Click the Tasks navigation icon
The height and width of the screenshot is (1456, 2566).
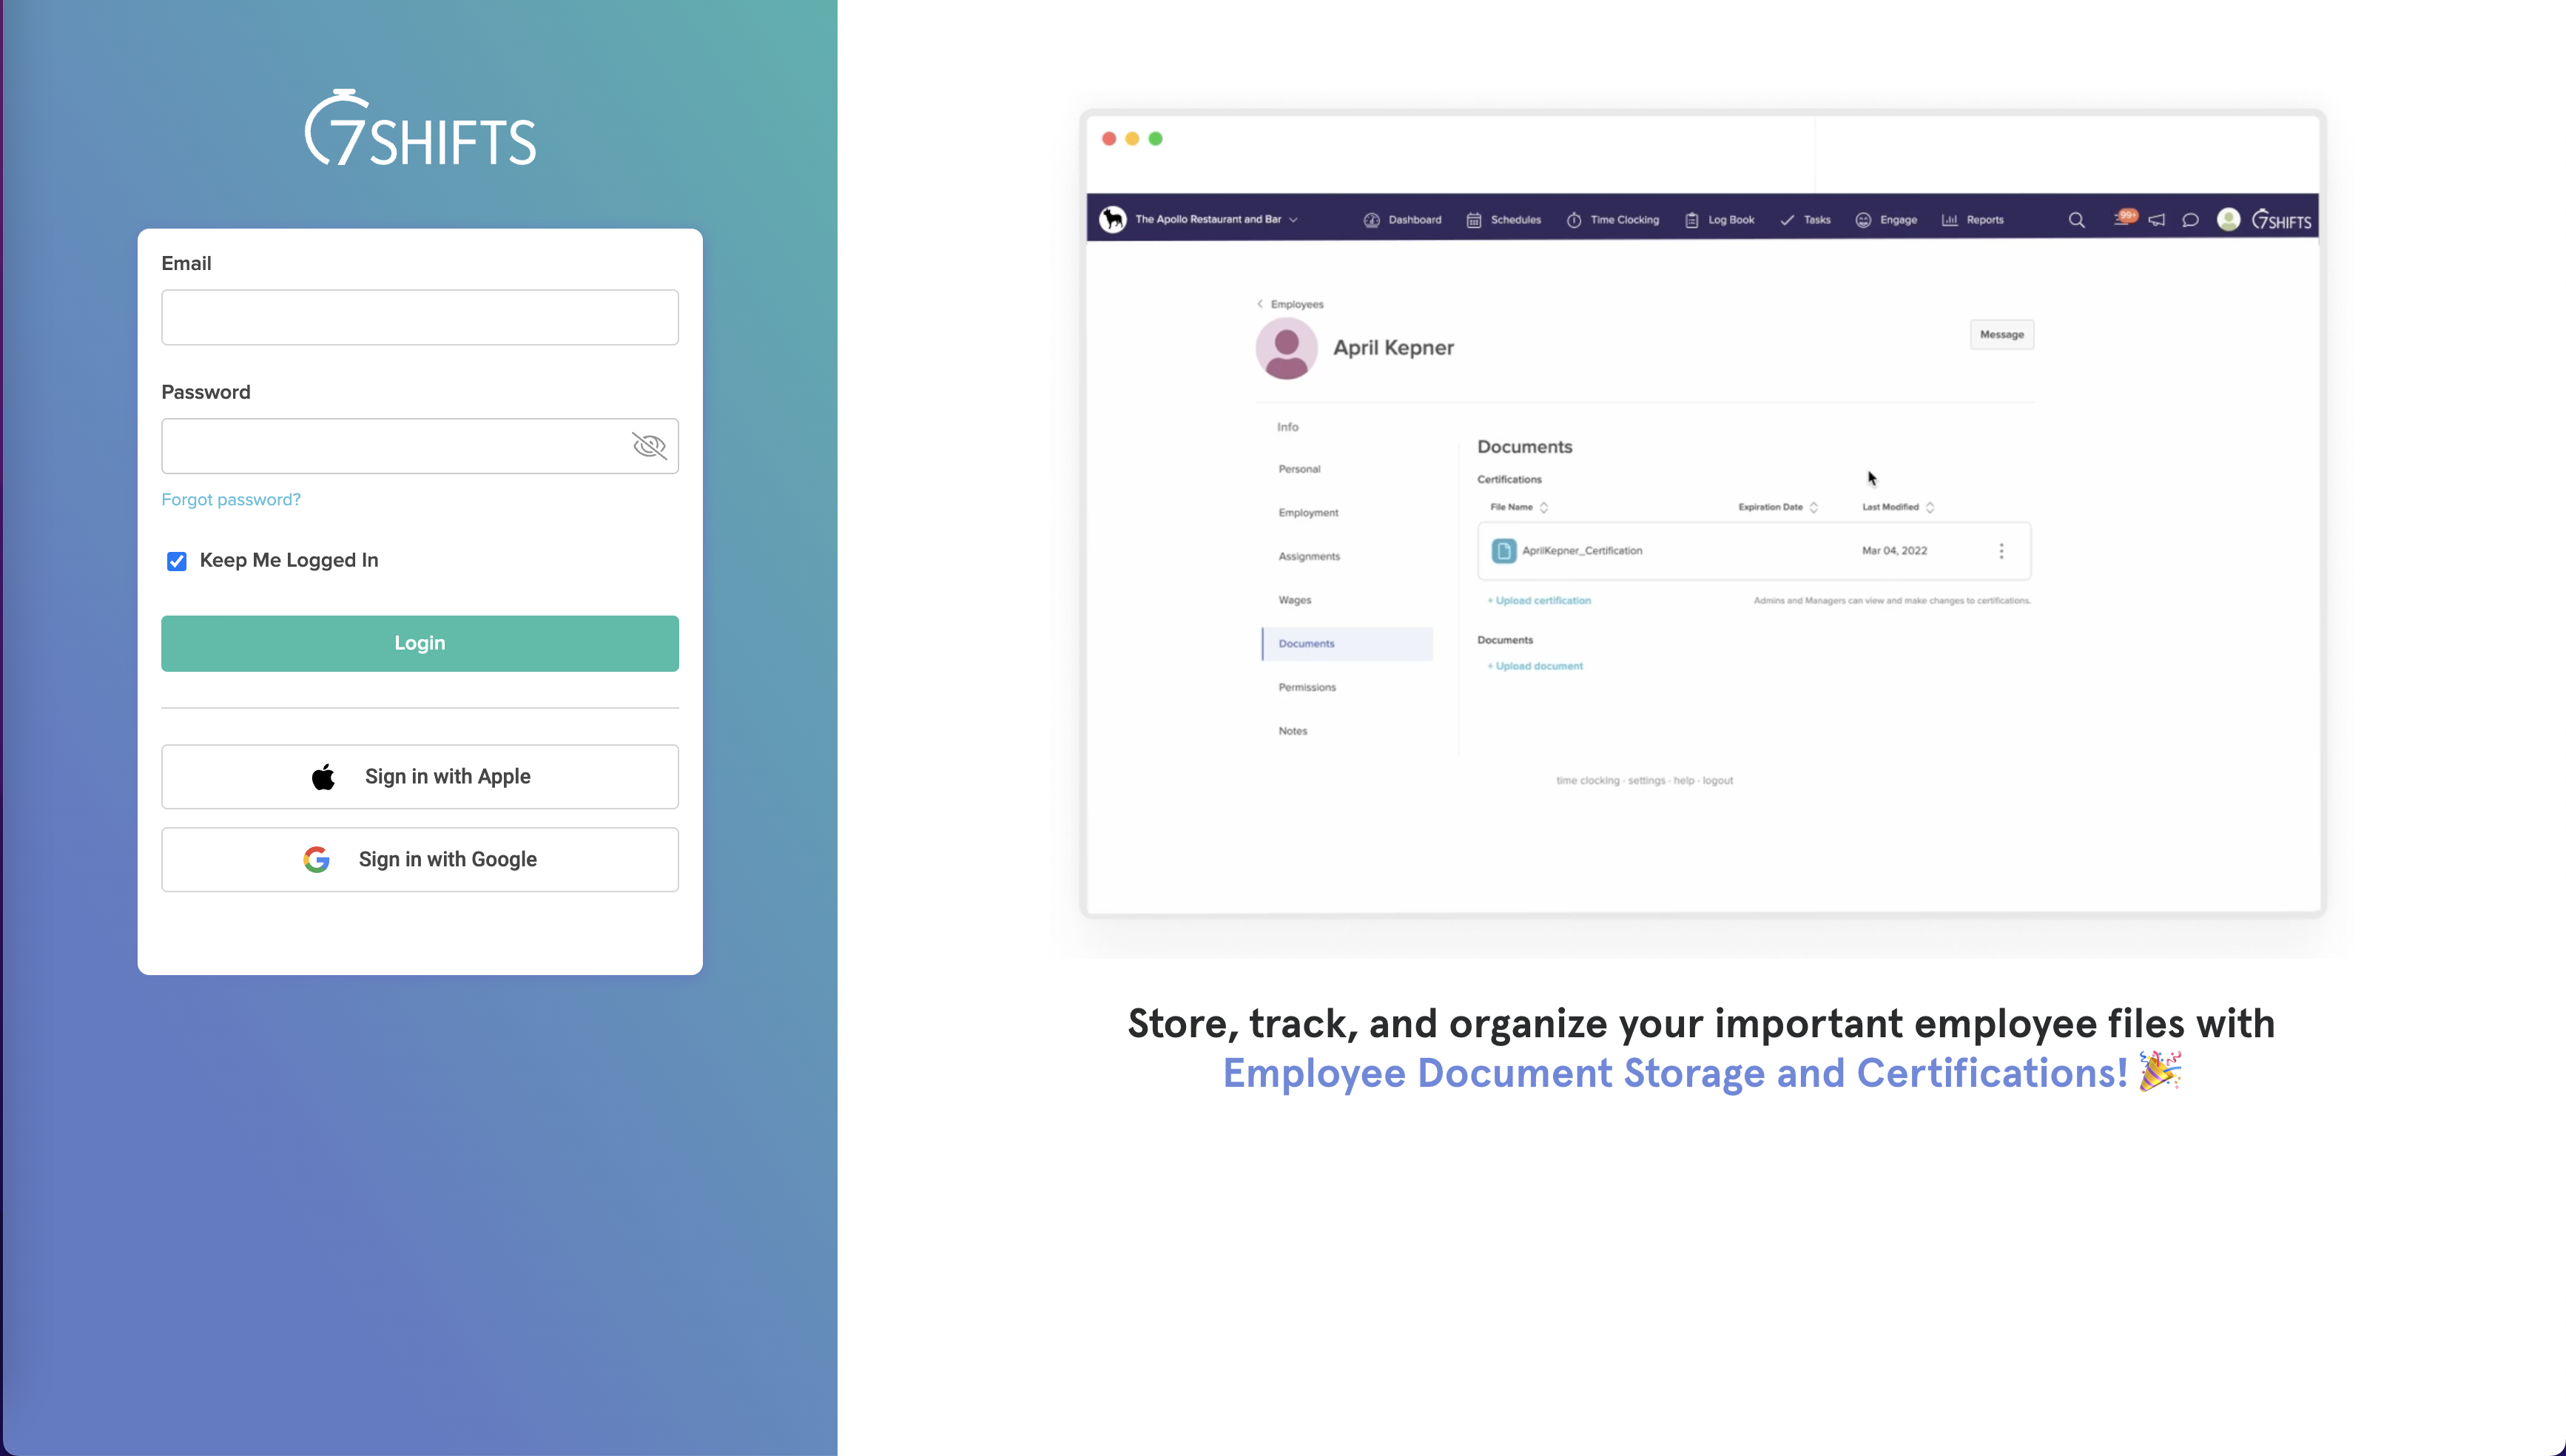click(x=1787, y=218)
